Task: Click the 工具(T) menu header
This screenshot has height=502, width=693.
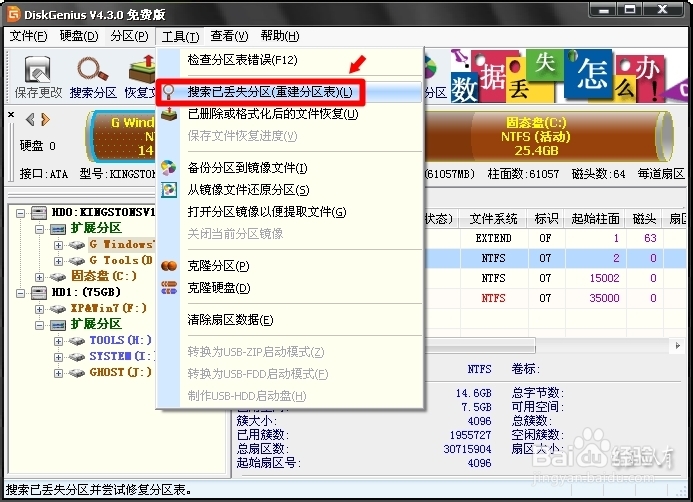Action: click(x=180, y=36)
